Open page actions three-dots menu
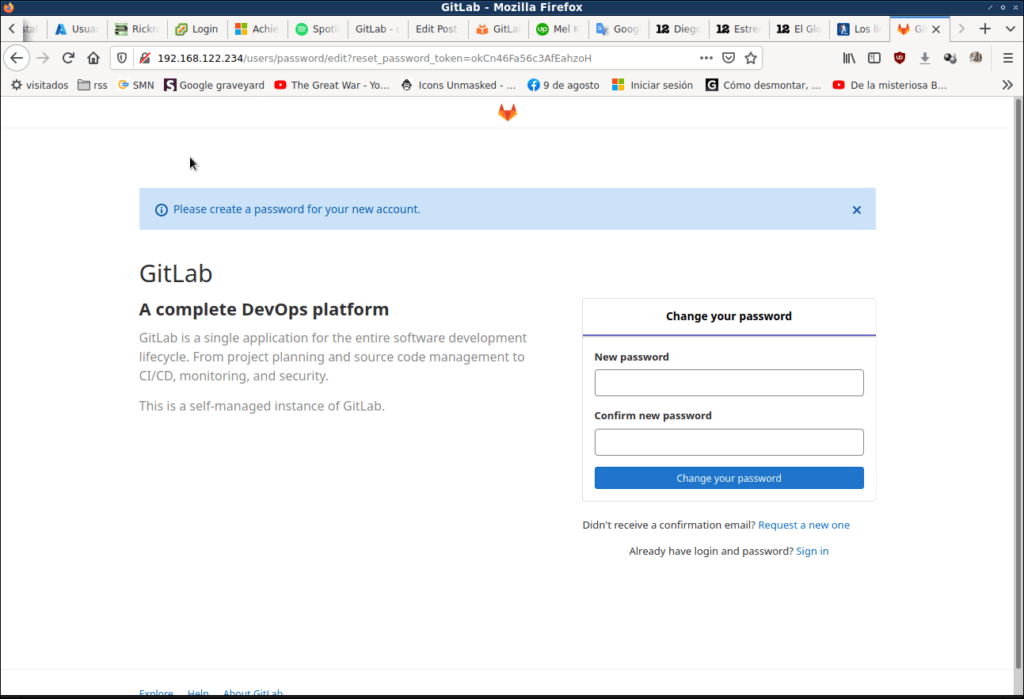The height and width of the screenshot is (699, 1024). [706, 58]
